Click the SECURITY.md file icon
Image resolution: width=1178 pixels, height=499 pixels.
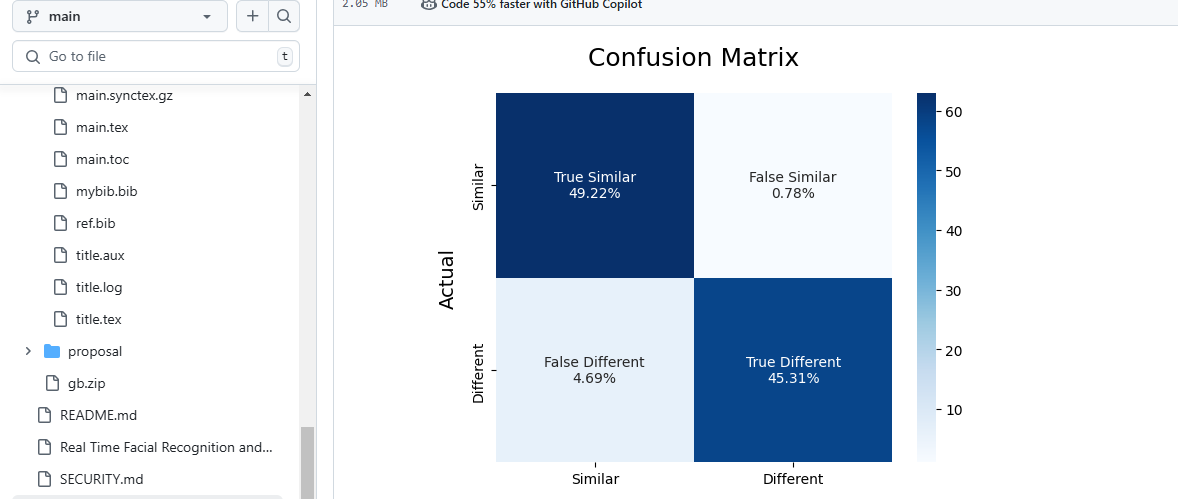44,479
